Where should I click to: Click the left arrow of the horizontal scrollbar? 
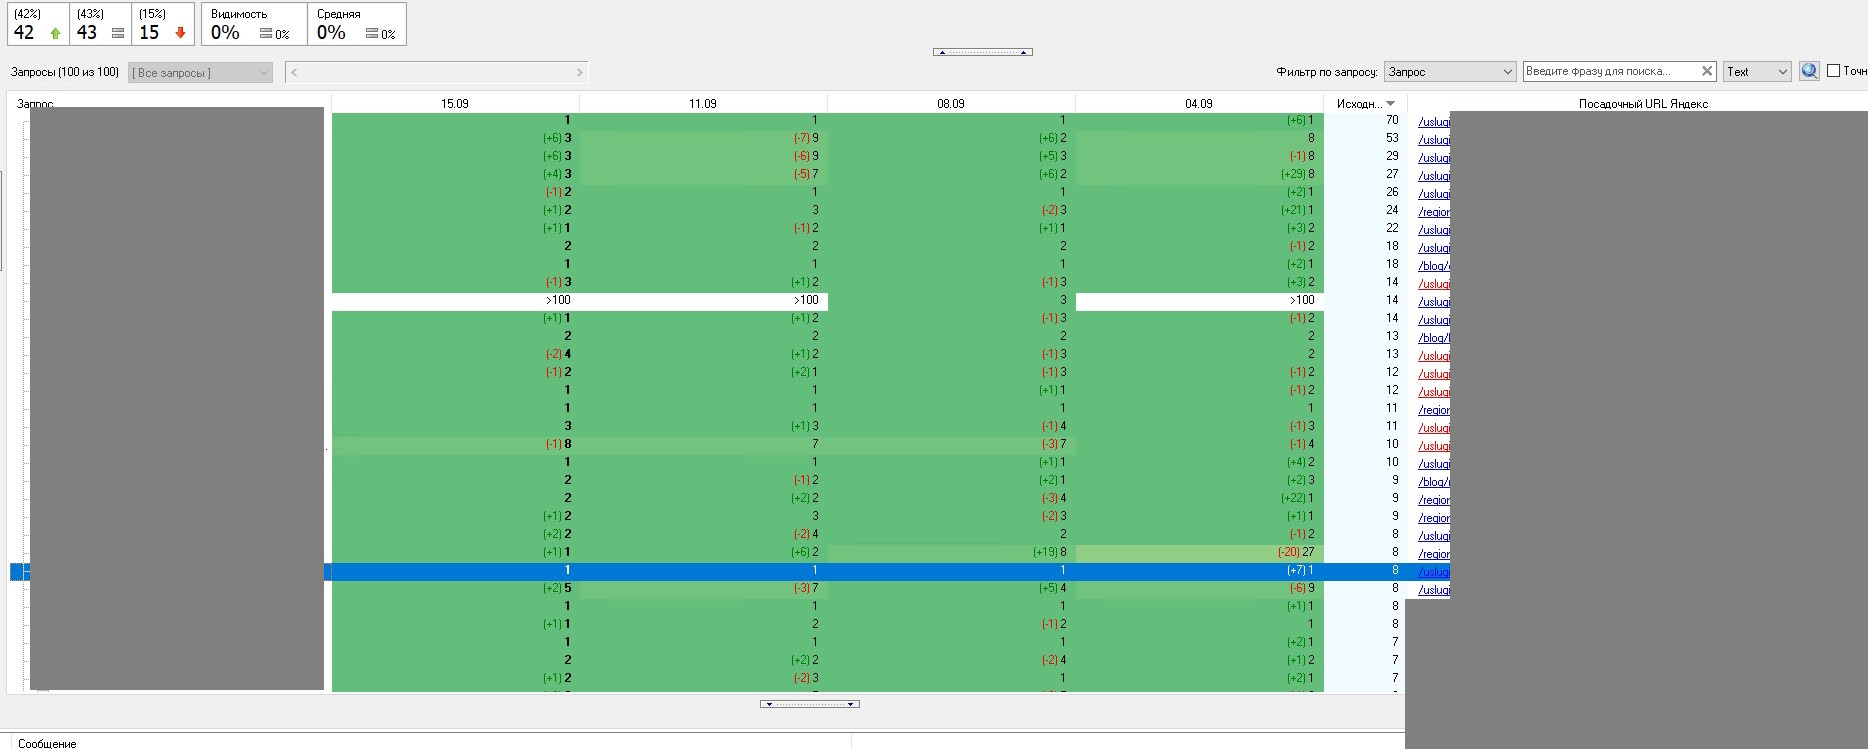point(294,72)
